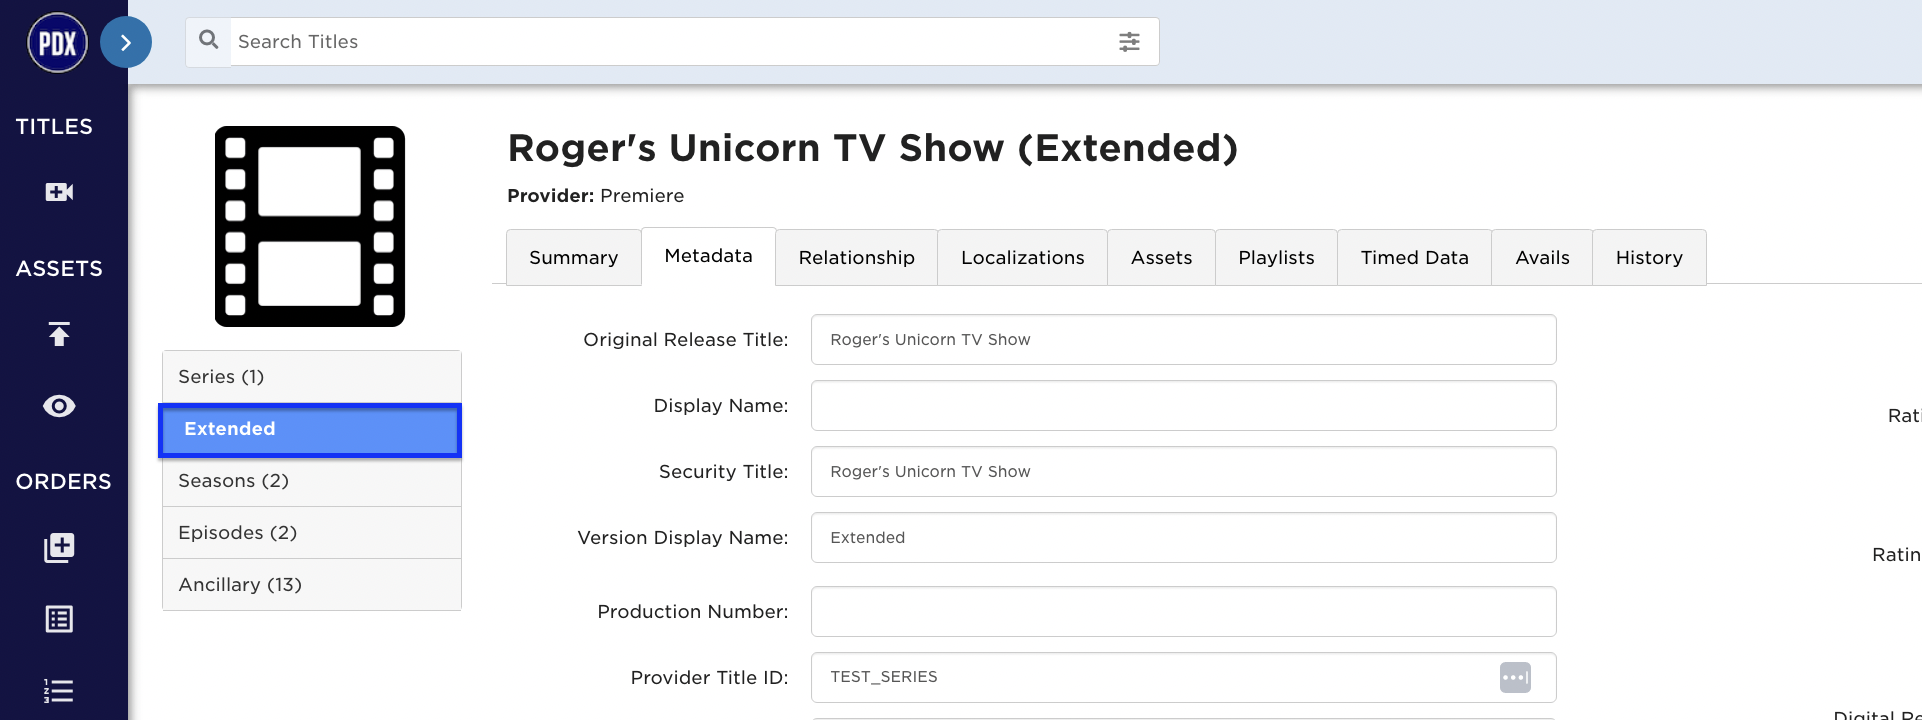1922x720 pixels.
Task: Click the ORDERS sidebar heading
Action: (64, 482)
